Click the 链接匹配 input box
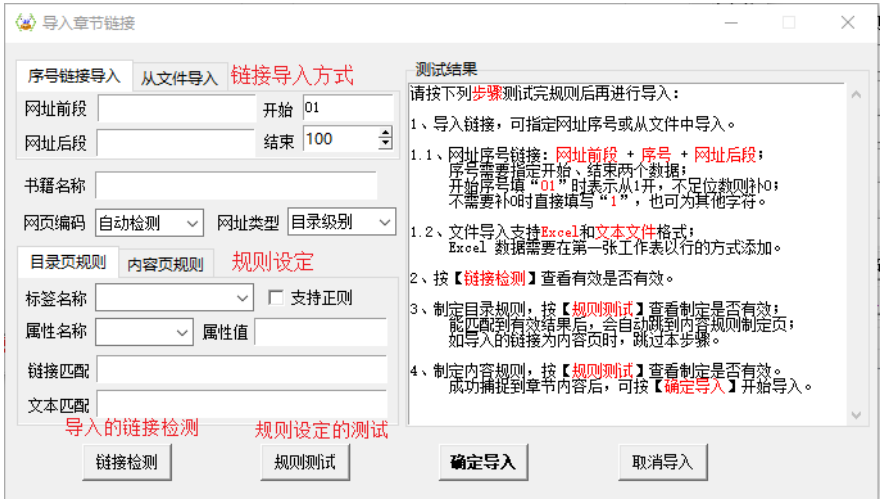This screenshot has height=501, width=884. [241, 370]
